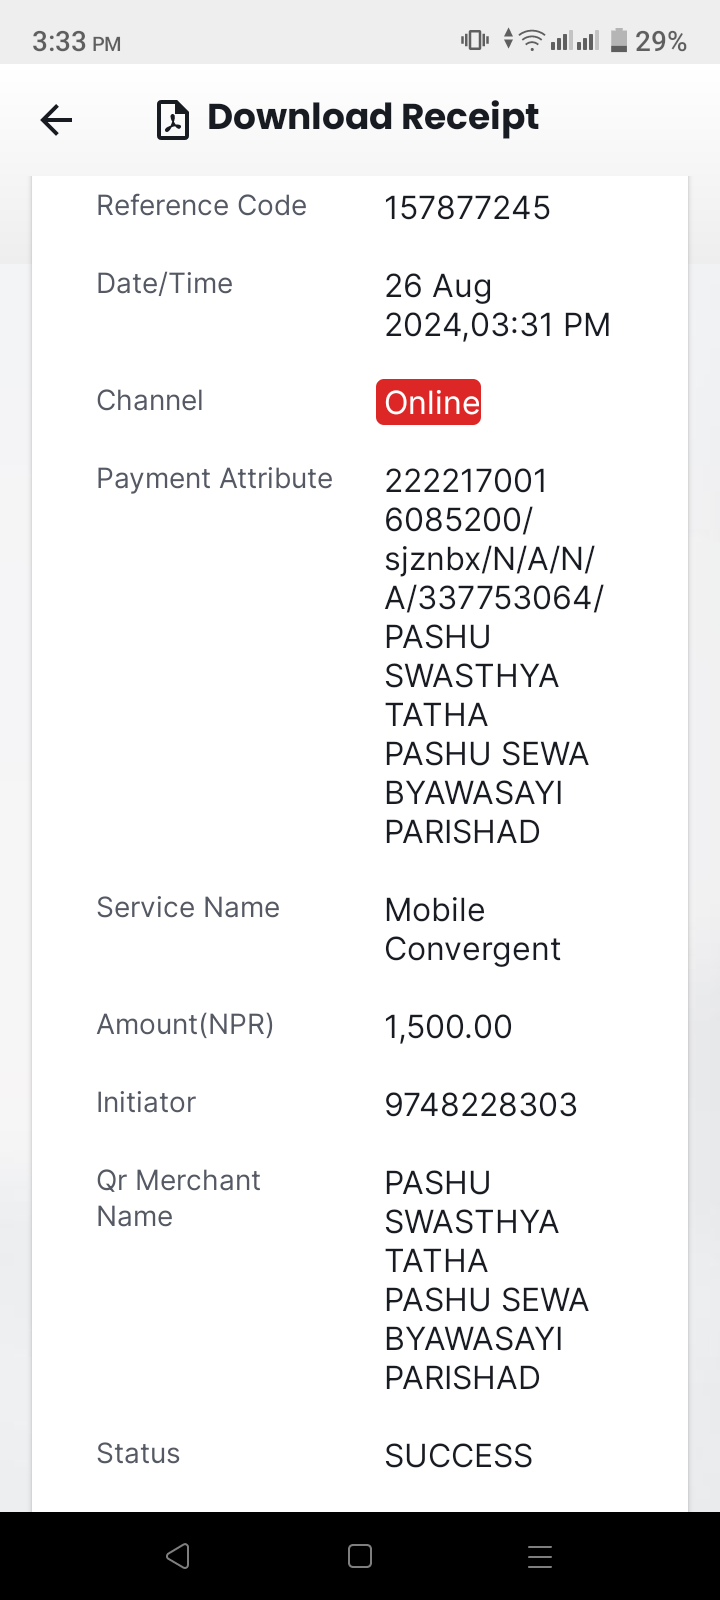Tap the Wi-Fi status icon
Image resolution: width=720 pixels, height=1600 pixels.
tap(533, 41)
